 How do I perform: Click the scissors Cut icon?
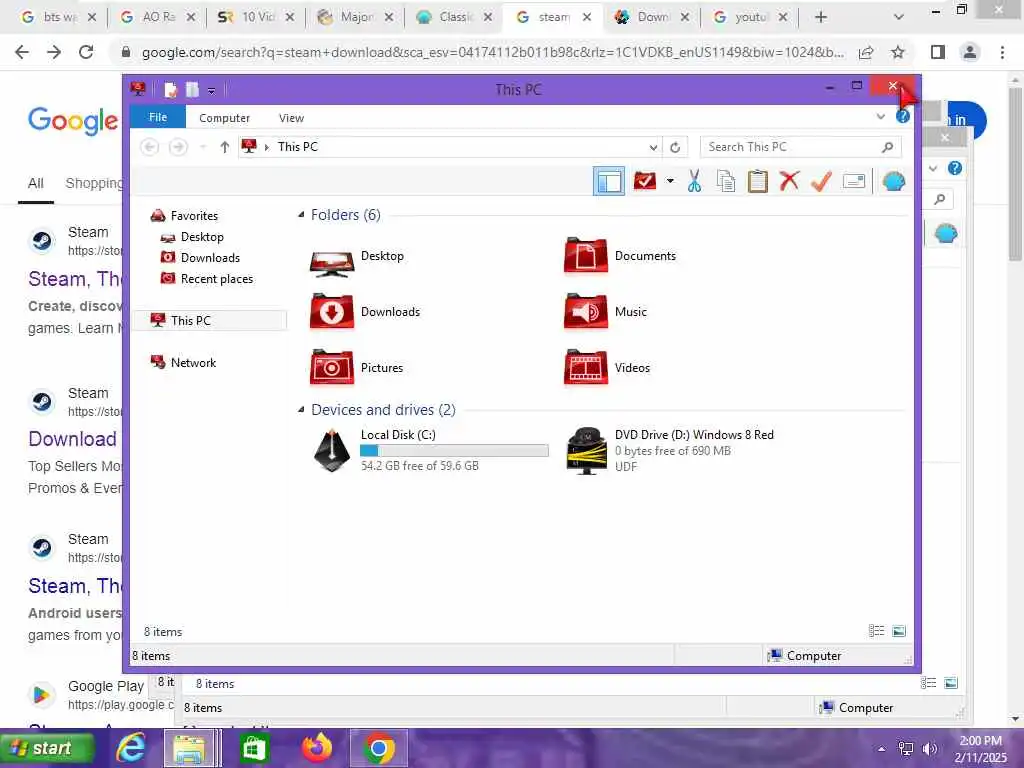pyautogui.click(x=694, y=181)
